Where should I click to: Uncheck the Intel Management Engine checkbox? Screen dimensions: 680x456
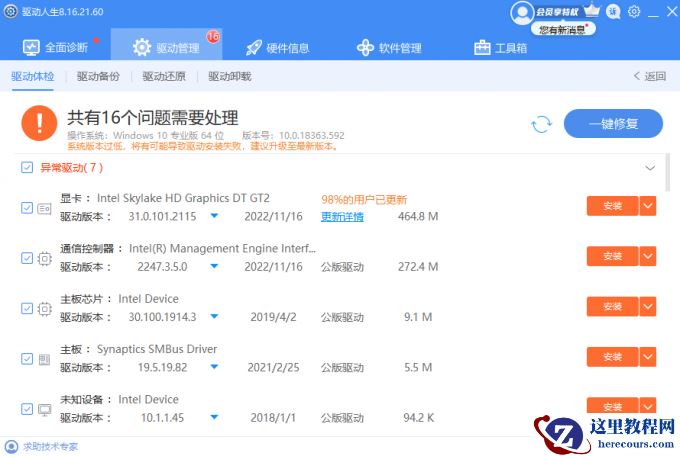point(27,258)
